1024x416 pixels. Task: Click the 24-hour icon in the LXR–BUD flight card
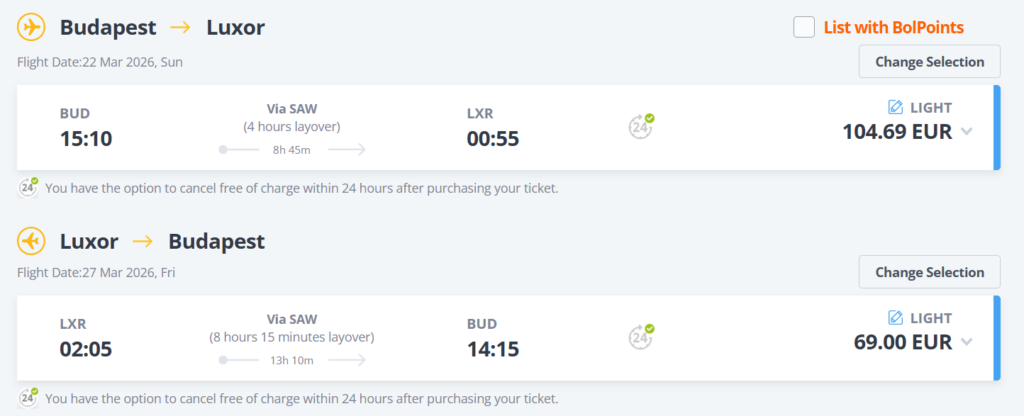coord(640,336)
